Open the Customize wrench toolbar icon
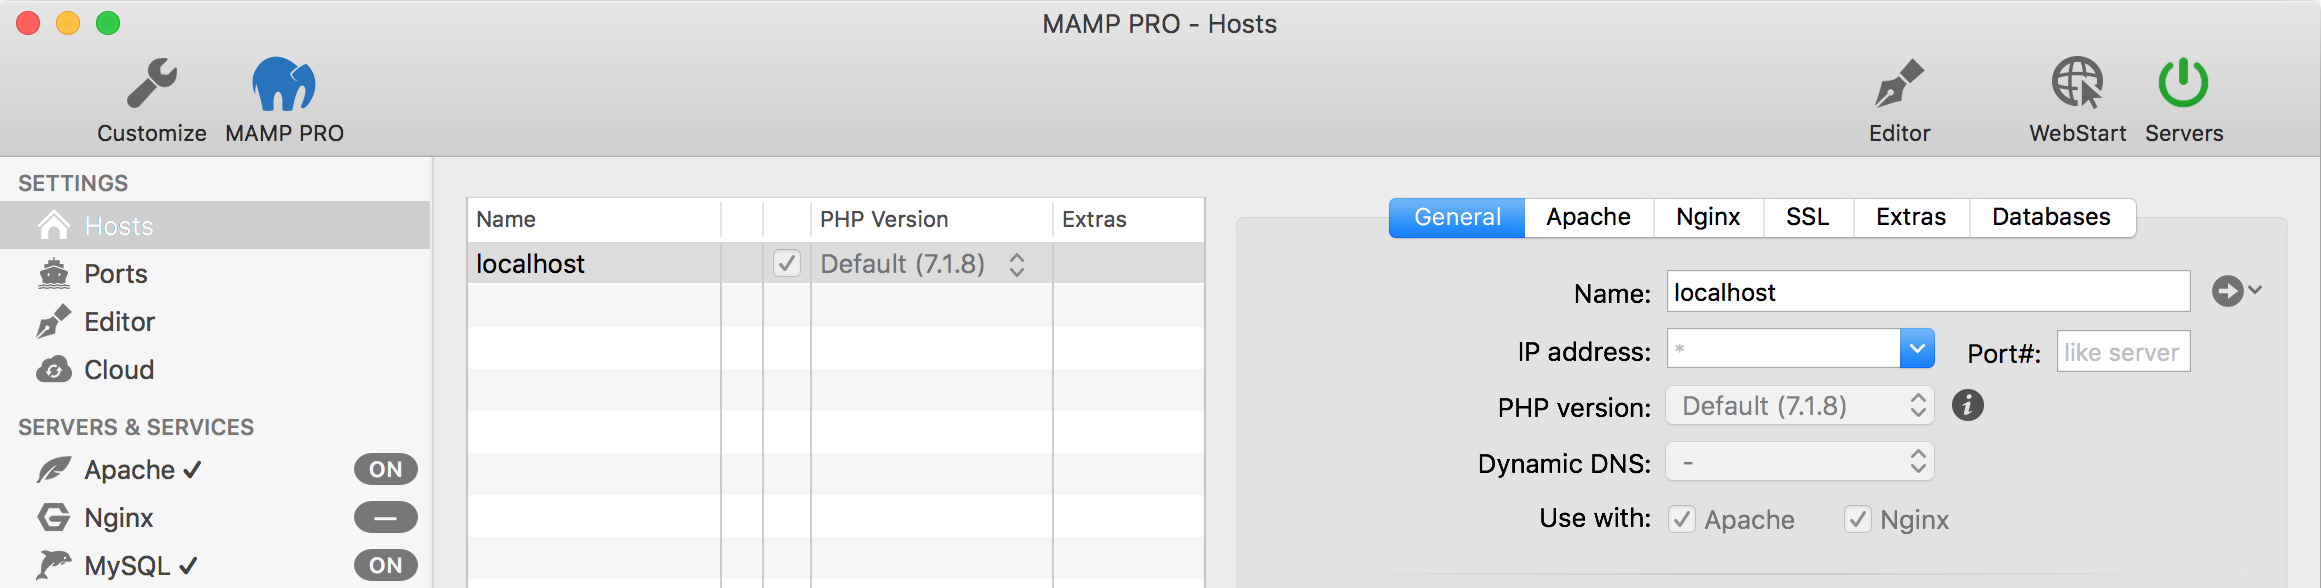This screenshot has width=2321, height=588. pyautogui.click(x=152, y=84)
